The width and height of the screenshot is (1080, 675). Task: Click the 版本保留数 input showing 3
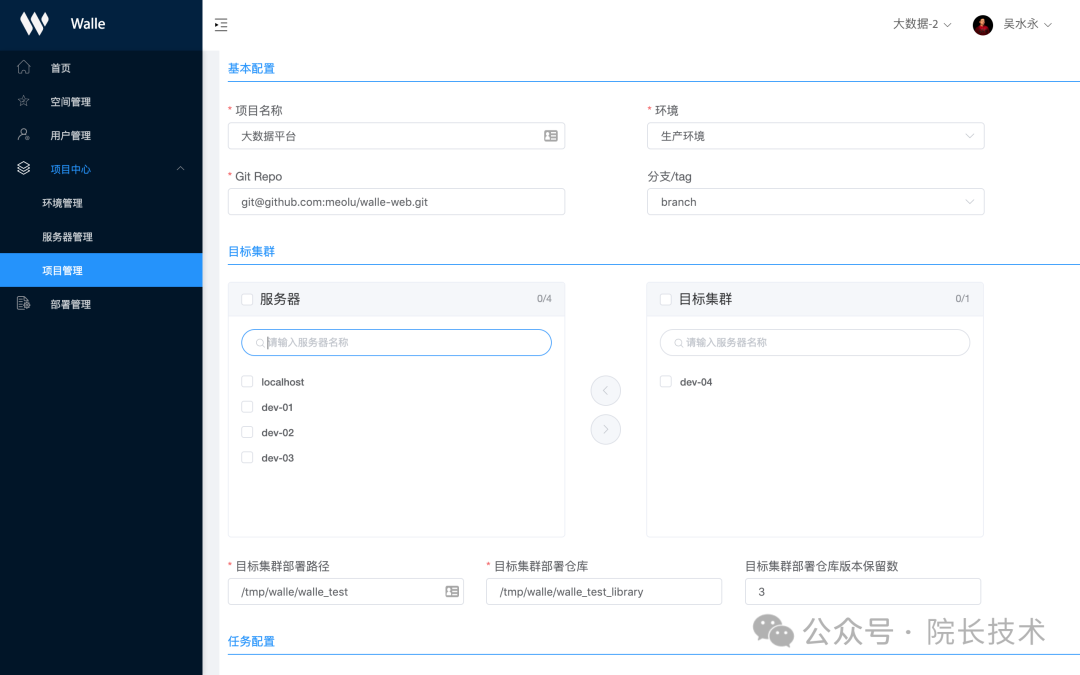point(862,592)
